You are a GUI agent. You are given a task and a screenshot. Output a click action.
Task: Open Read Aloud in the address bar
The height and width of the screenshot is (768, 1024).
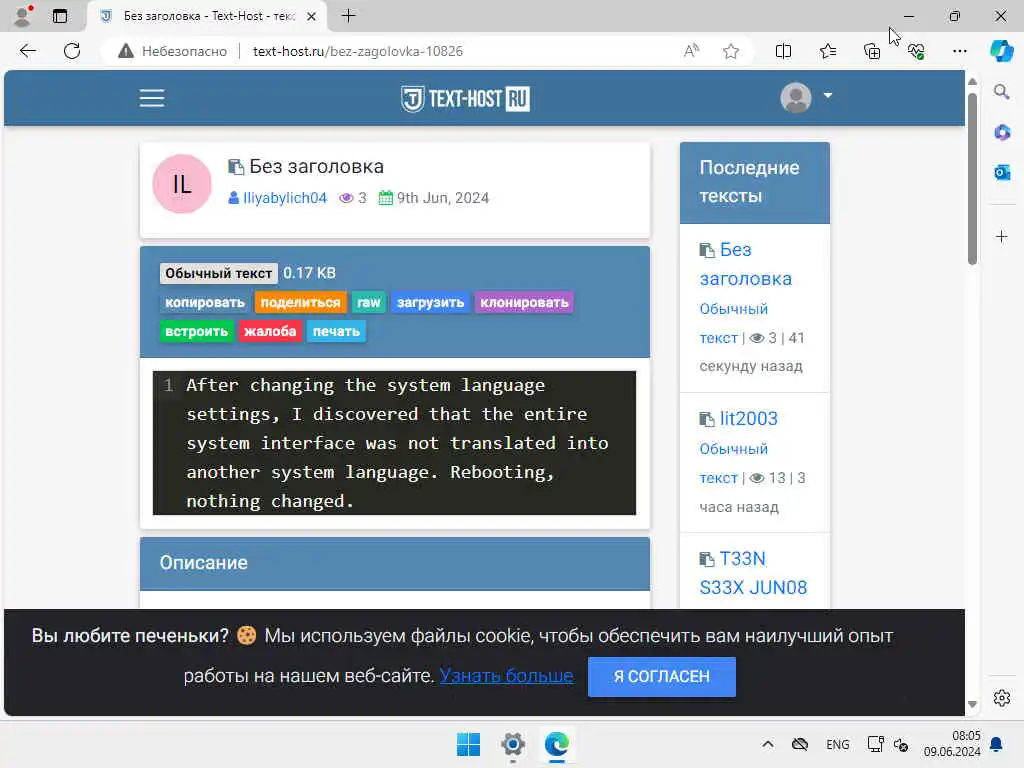pyautogui.click(x=691, y=51)
